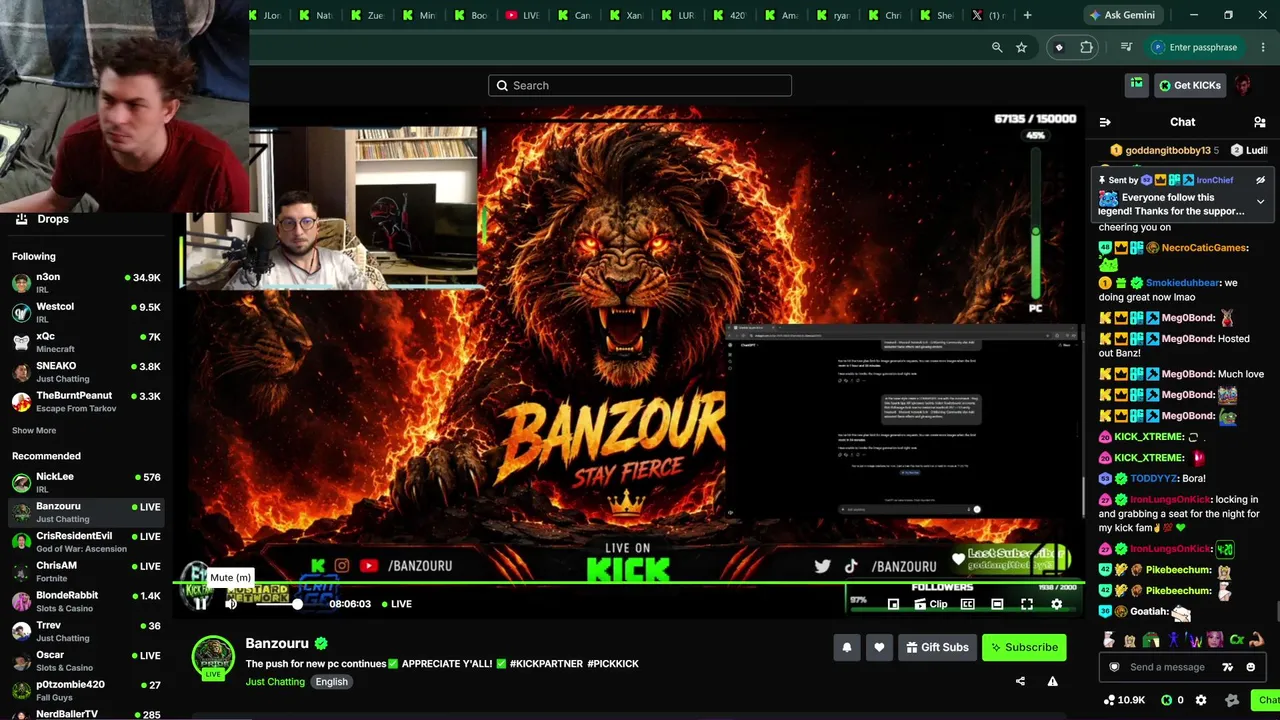The height and width of the screenshot is (720, 1280).
Task: Open Westcol's channel in Following
Action: click(x=86, y=312)
